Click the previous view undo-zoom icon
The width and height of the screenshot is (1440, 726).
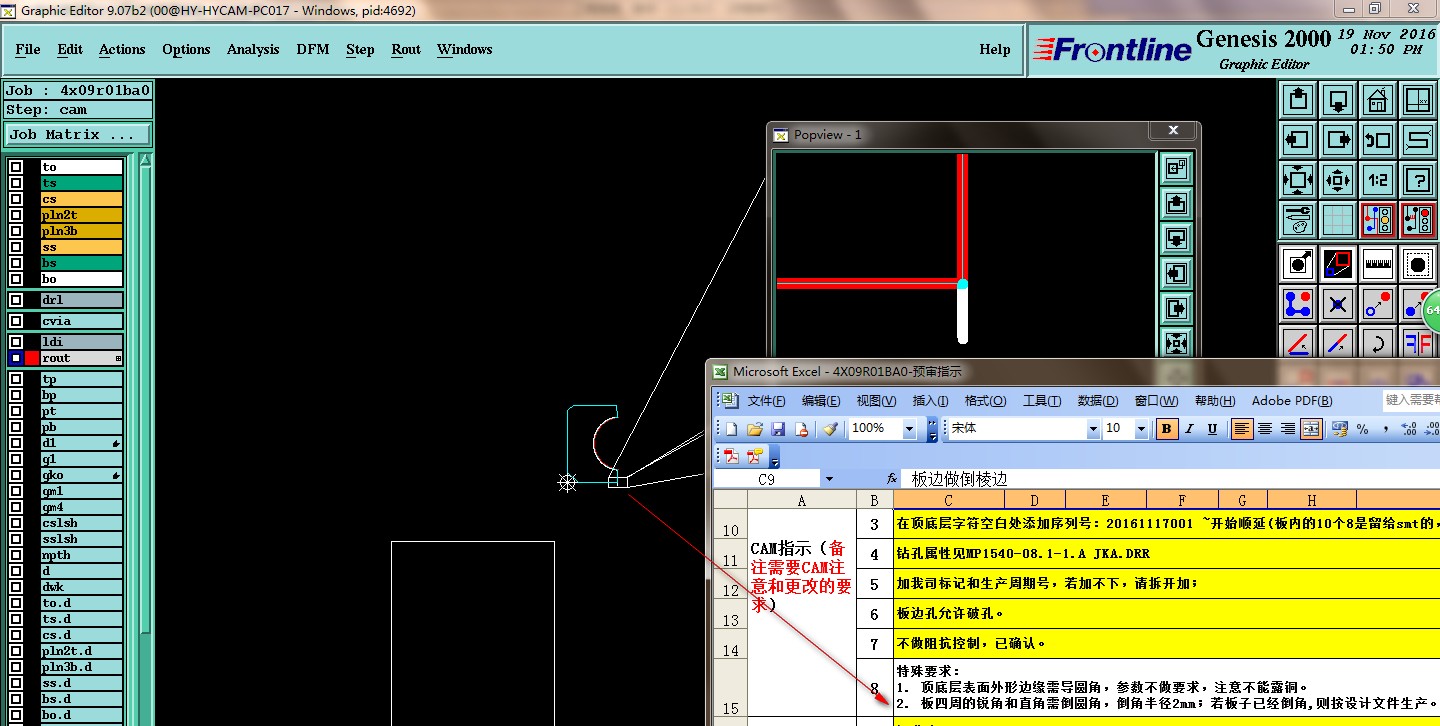[x=1377, y=140]
